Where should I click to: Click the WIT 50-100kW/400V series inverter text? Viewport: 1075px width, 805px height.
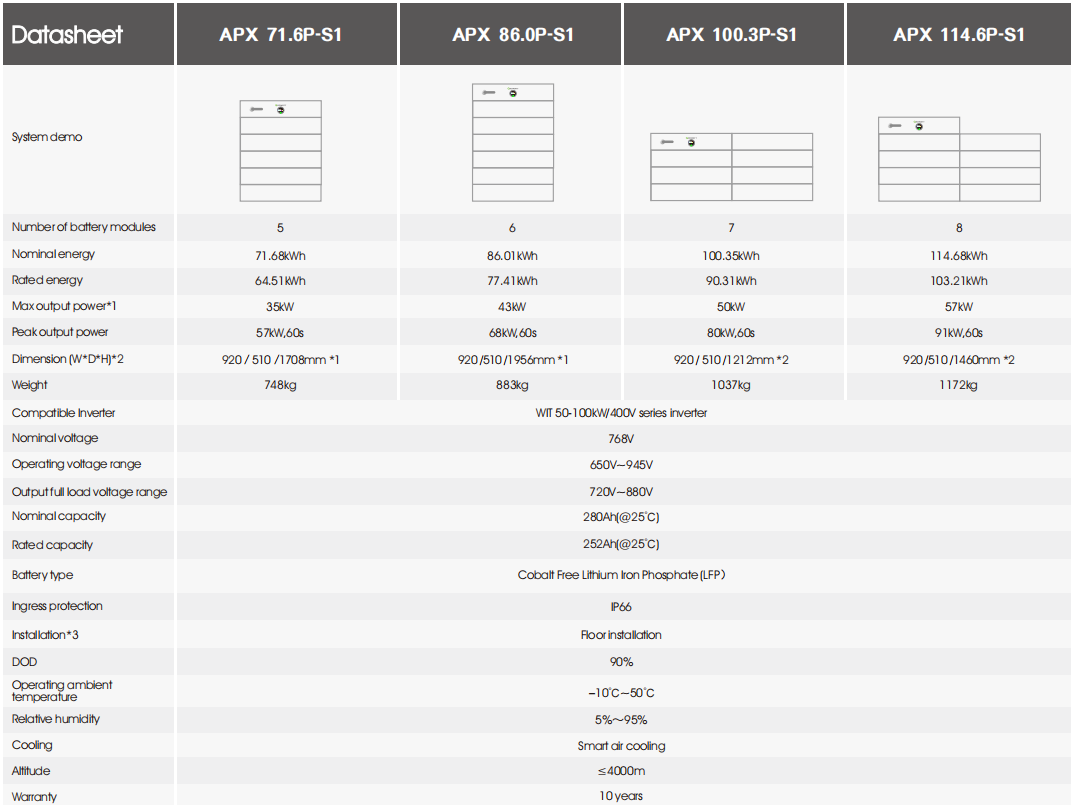(x=621, y=413)
